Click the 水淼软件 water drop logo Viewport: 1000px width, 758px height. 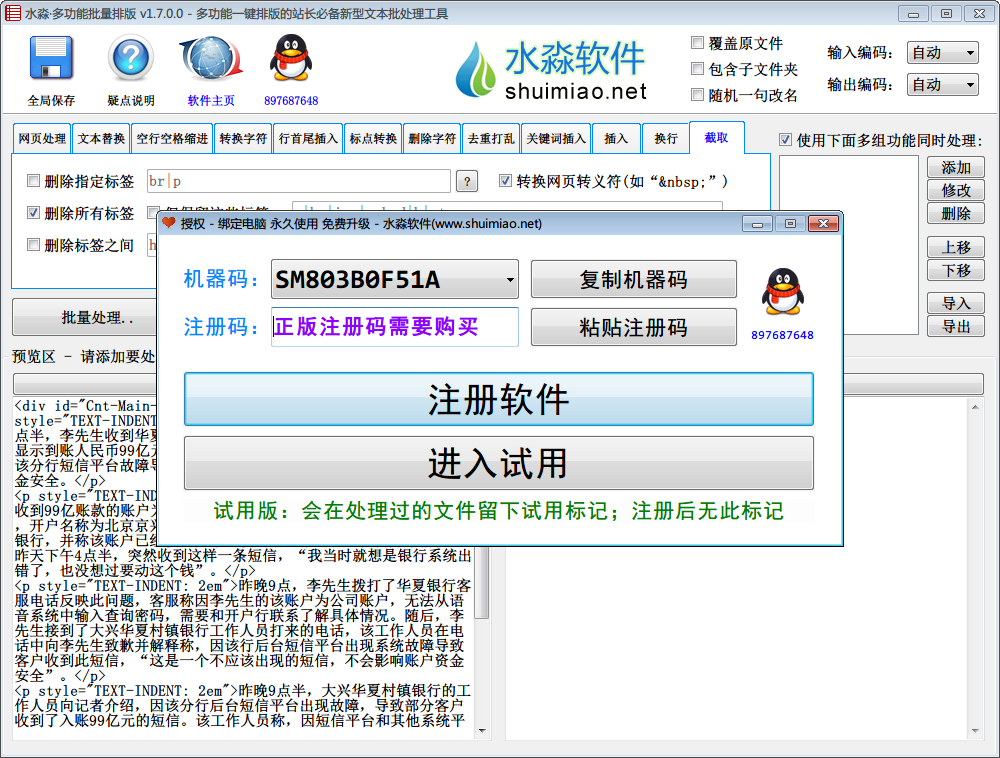(x=476, y=69)
